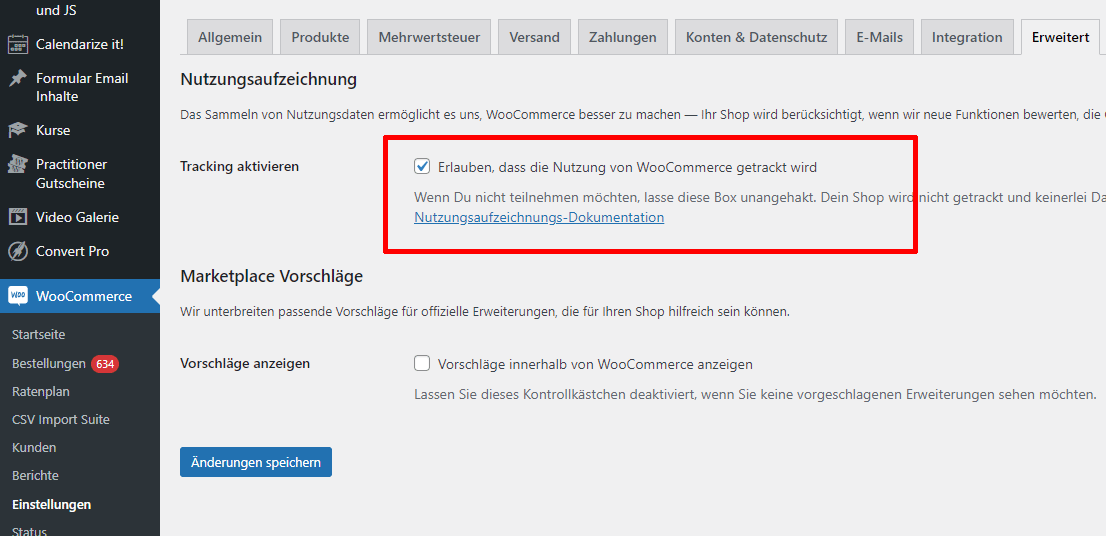Image resolution: width=1106 pixels, height=536 pixels.
Task: Click the Calendarize it! calendar icon
Action: tap(18, 44)
